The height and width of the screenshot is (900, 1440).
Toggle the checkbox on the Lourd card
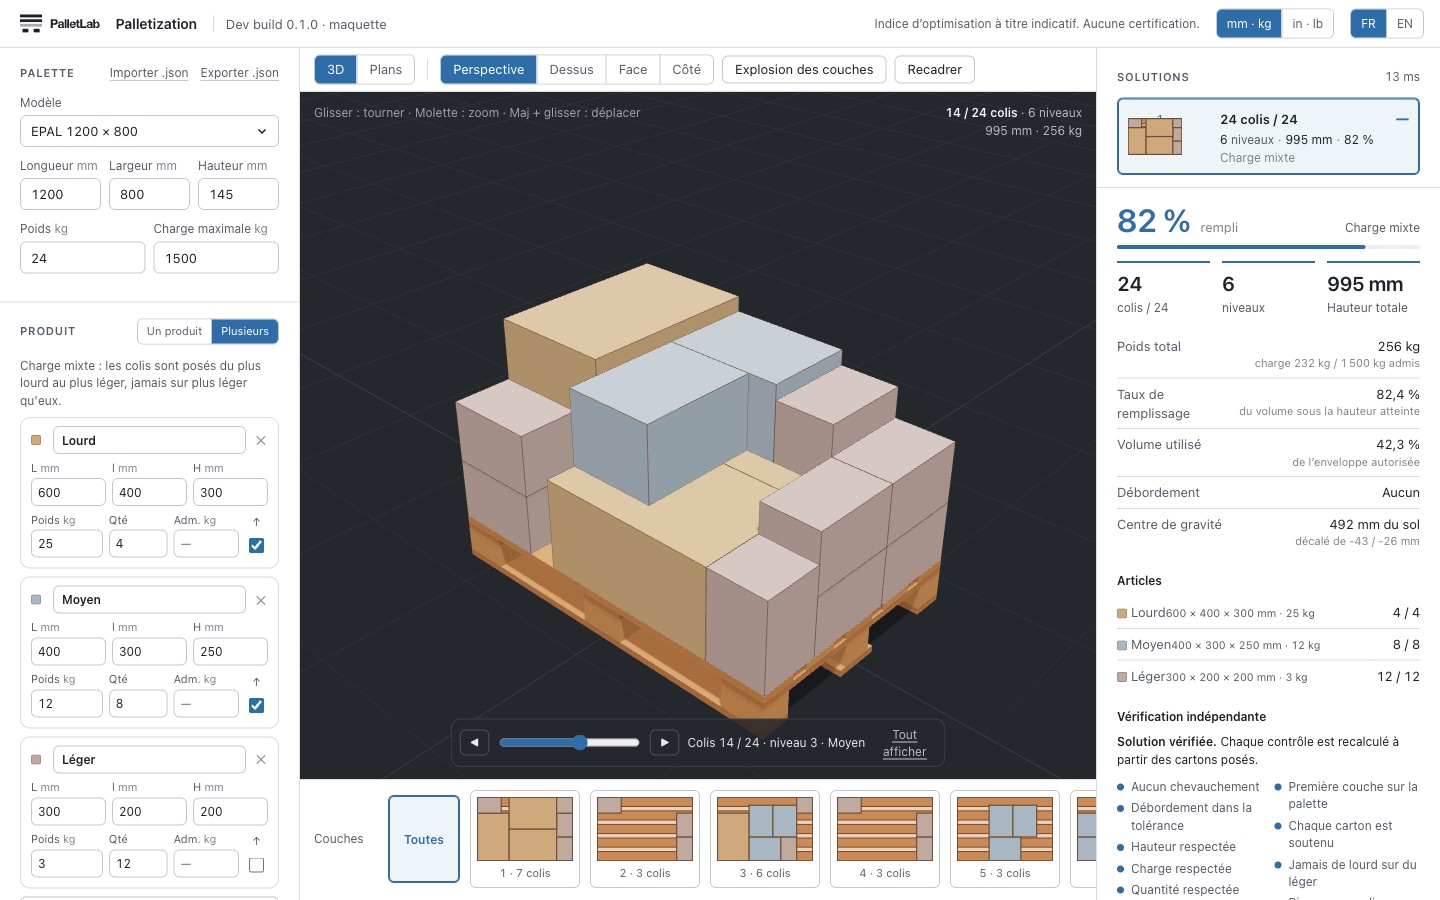click(x=257, y=545)
